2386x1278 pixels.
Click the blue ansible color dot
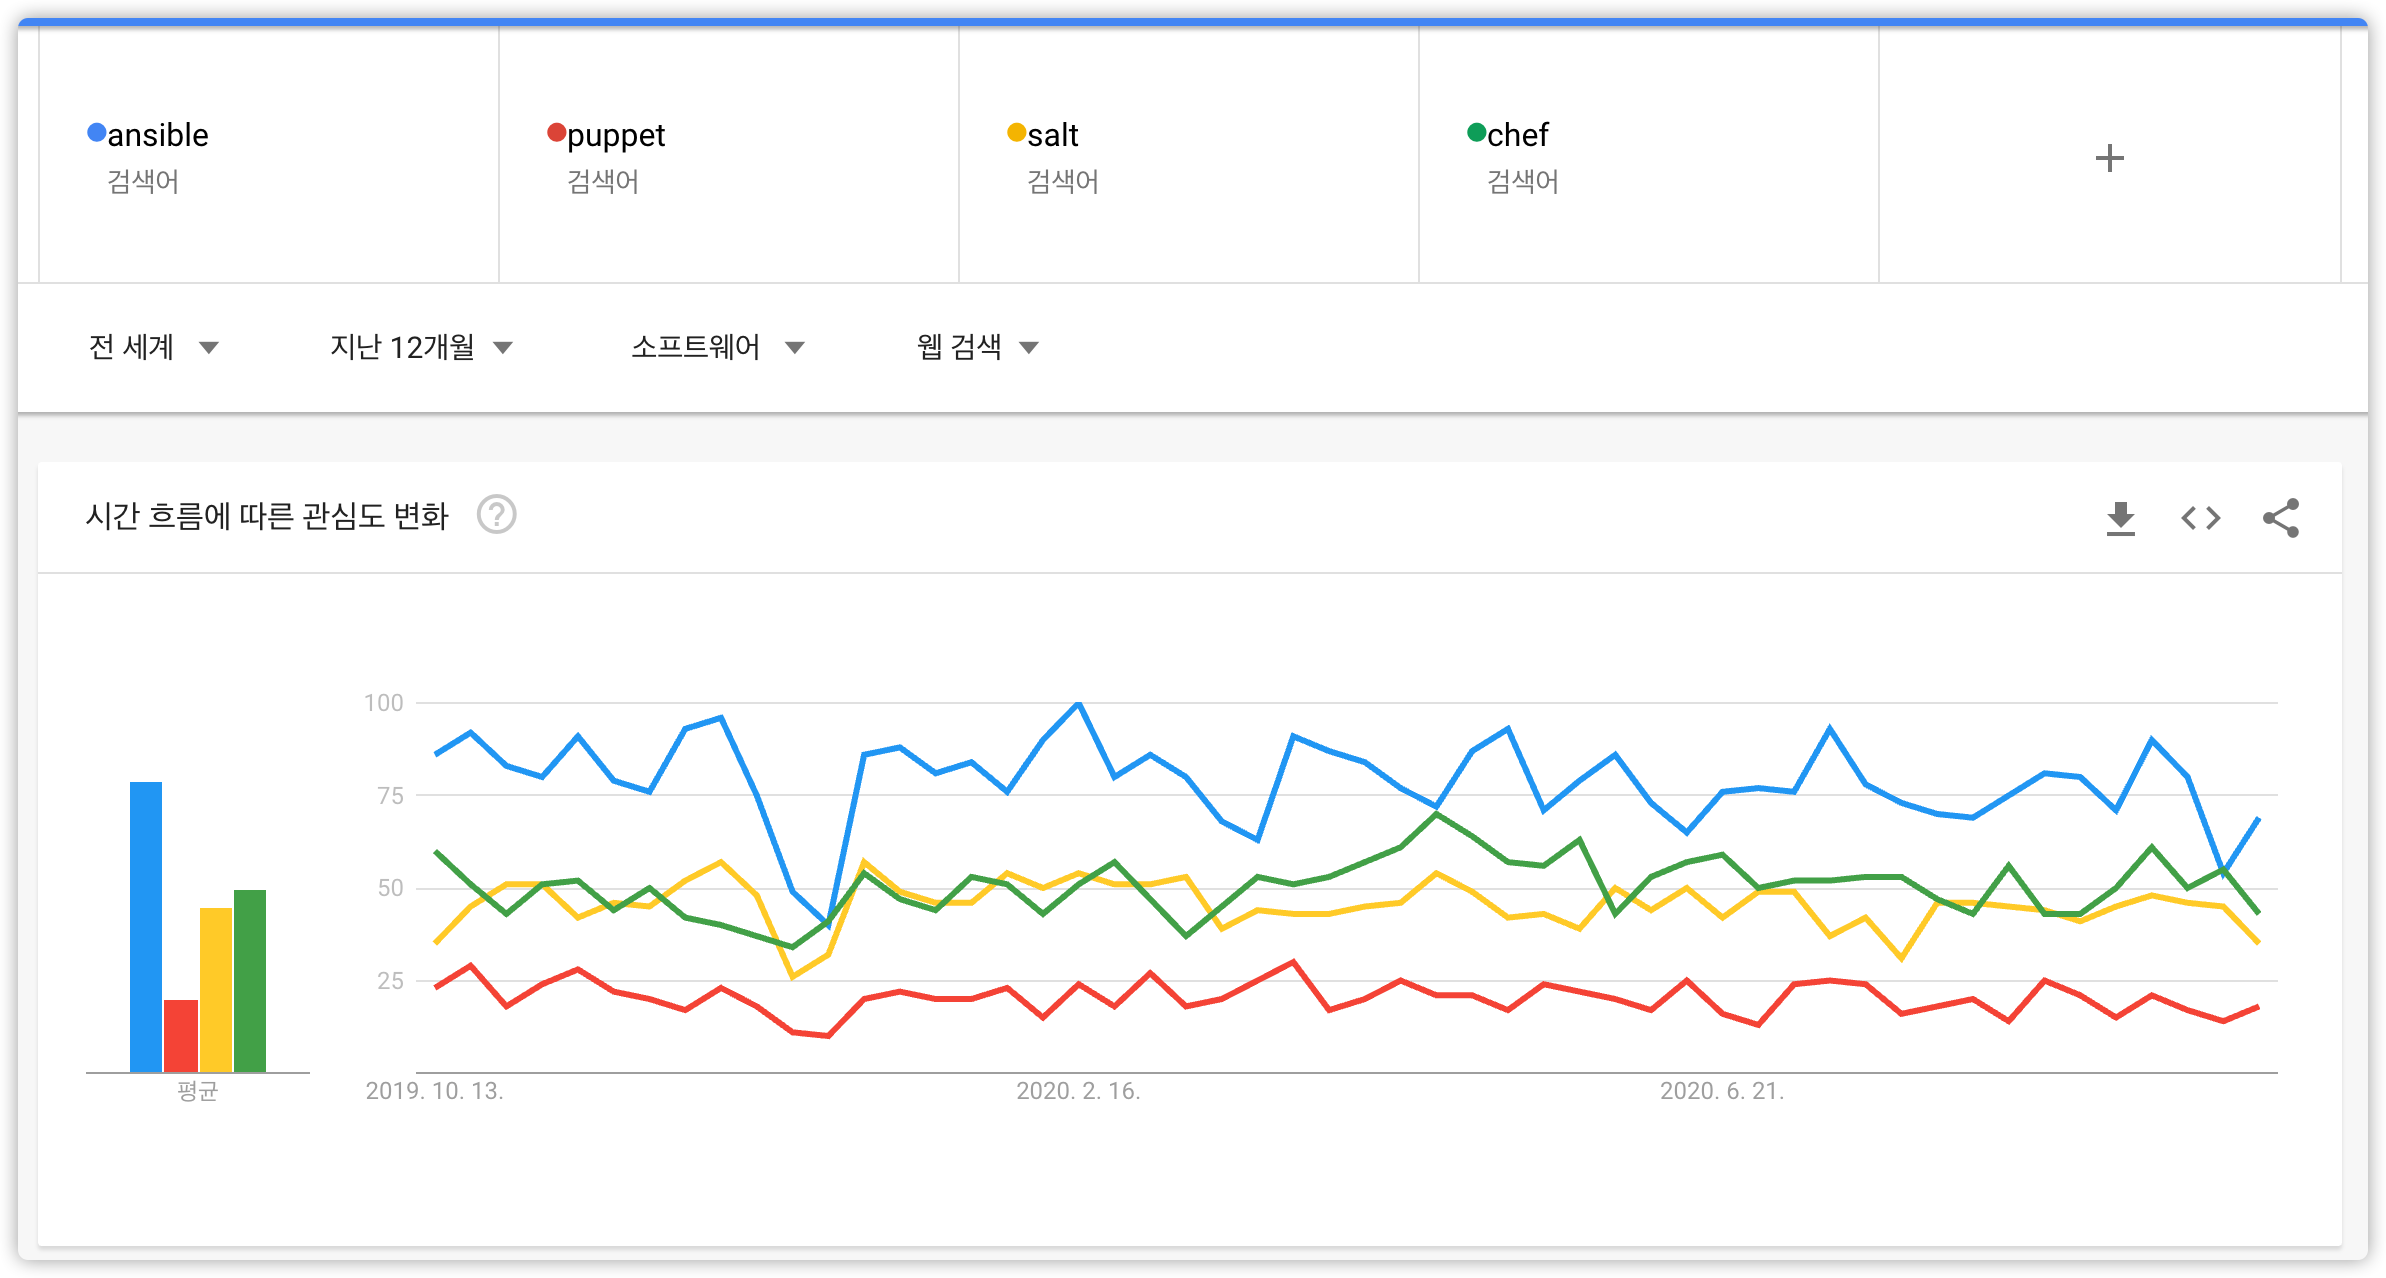click(x=97, y=132)
